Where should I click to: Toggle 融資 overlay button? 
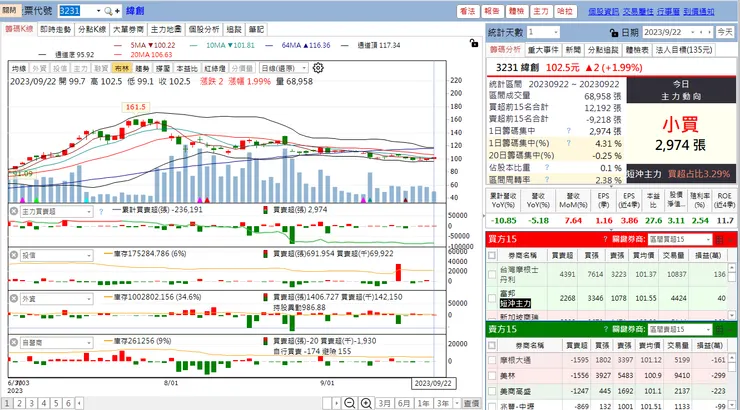tap(101, 68)
